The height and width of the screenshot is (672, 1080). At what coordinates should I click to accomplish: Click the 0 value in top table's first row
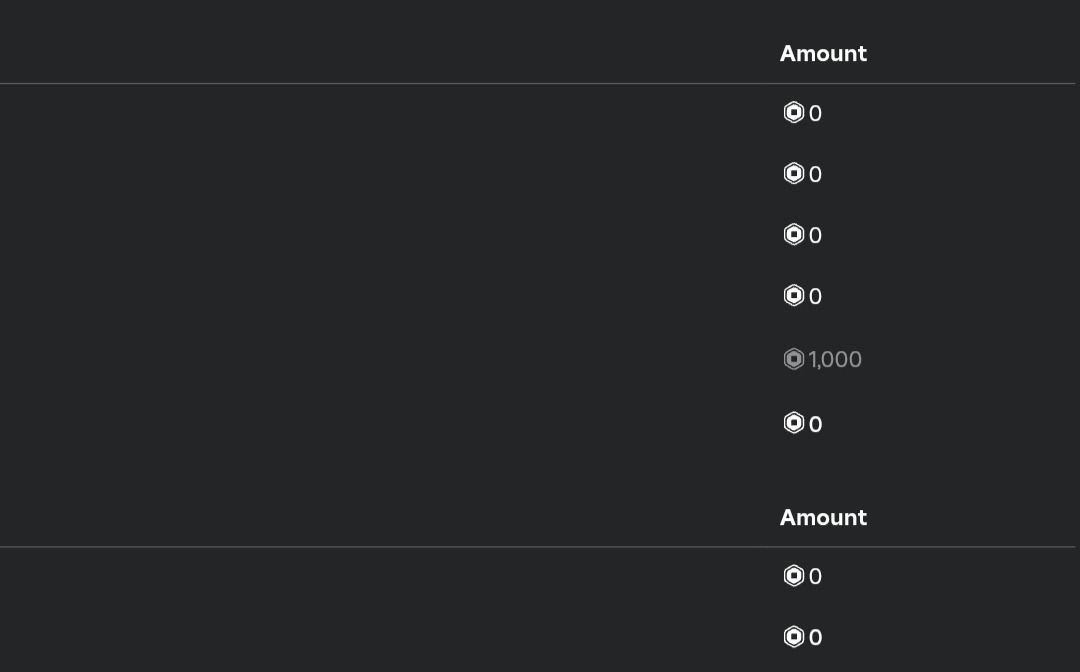[x=816, y=114]
